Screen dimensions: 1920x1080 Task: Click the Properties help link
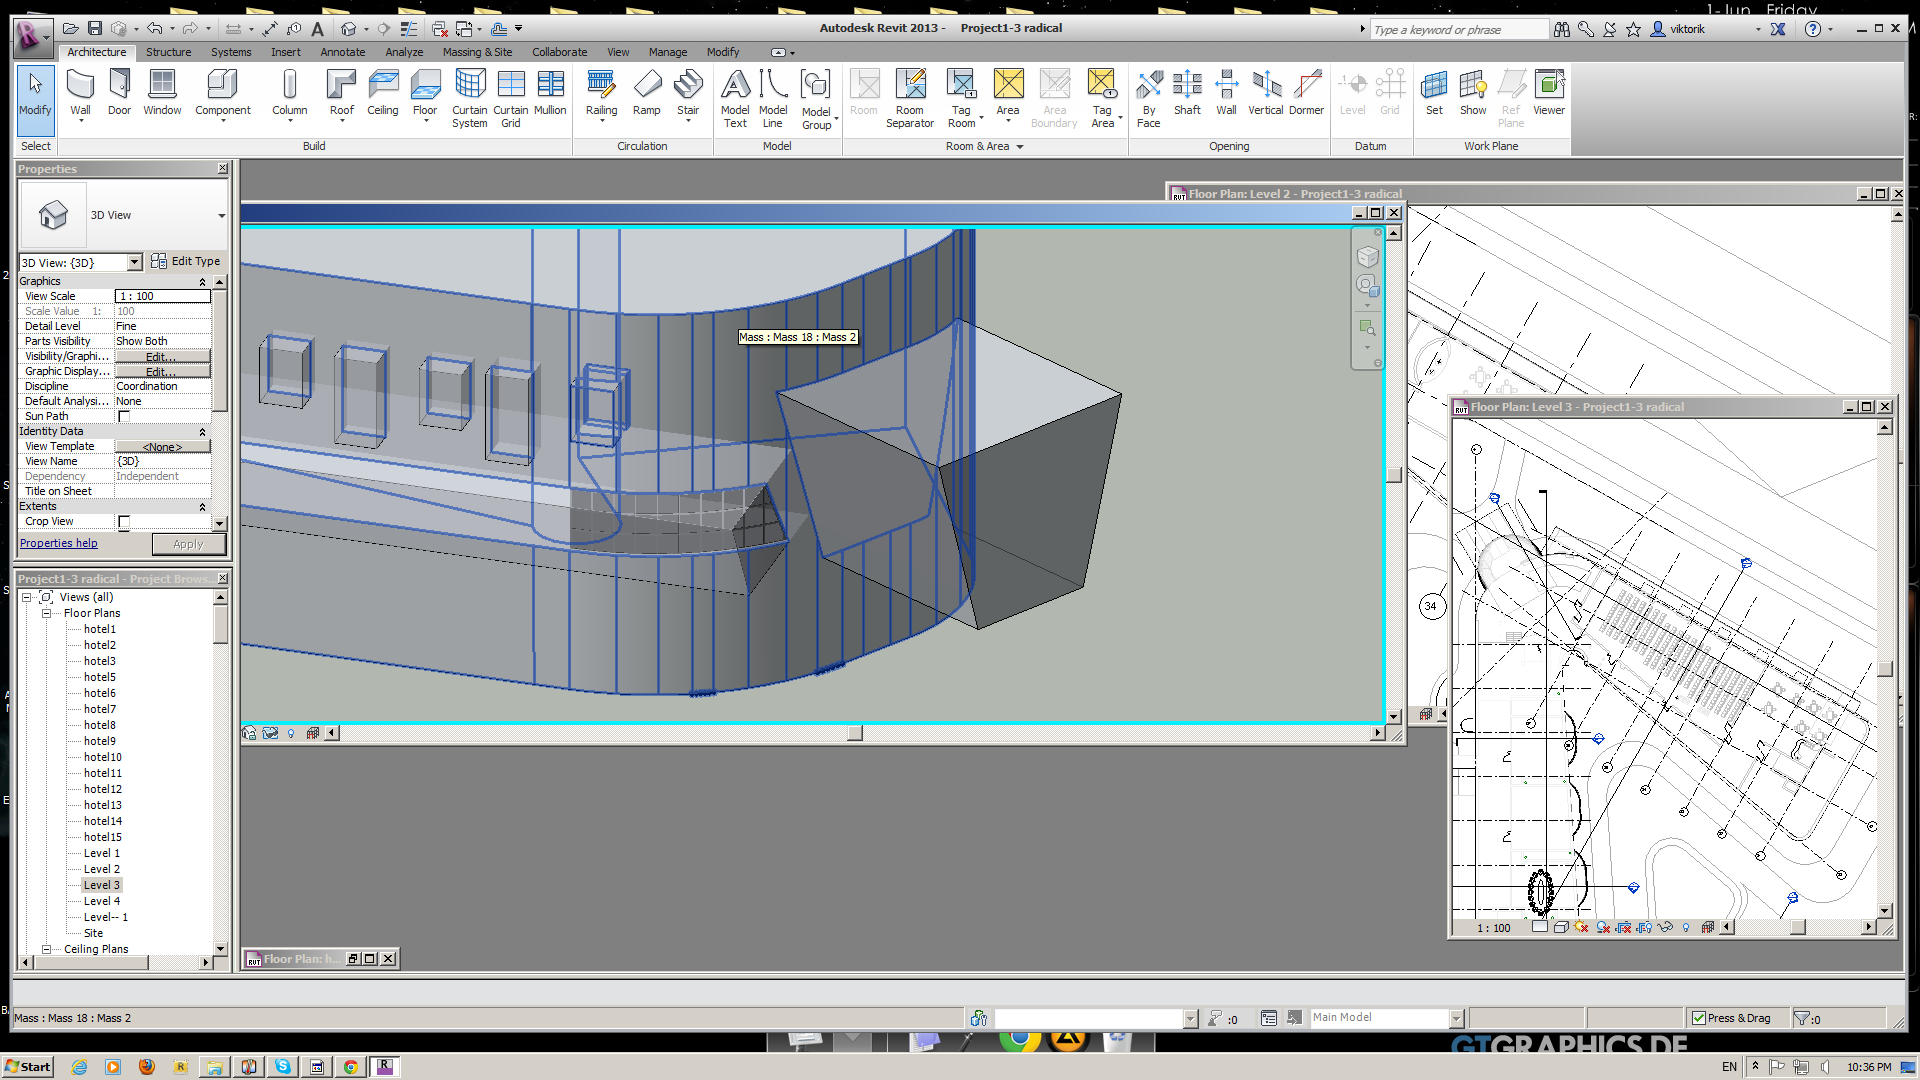[59, 543]
